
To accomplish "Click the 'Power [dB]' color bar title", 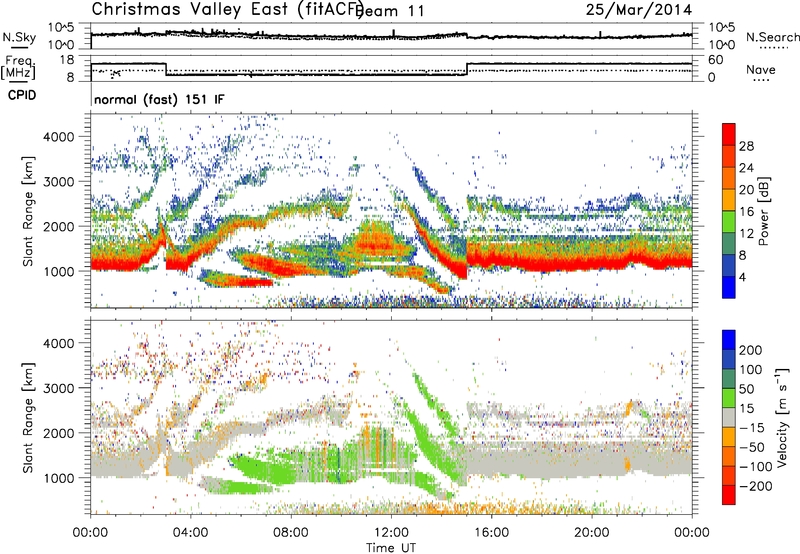I will pyautogui.click(x=763, y=211).
